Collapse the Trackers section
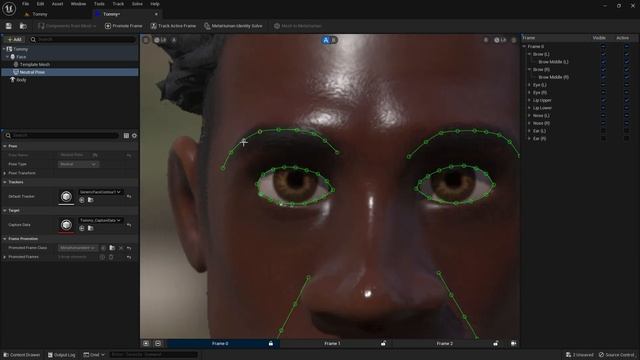The image size is (640, 360). [5, 182]
